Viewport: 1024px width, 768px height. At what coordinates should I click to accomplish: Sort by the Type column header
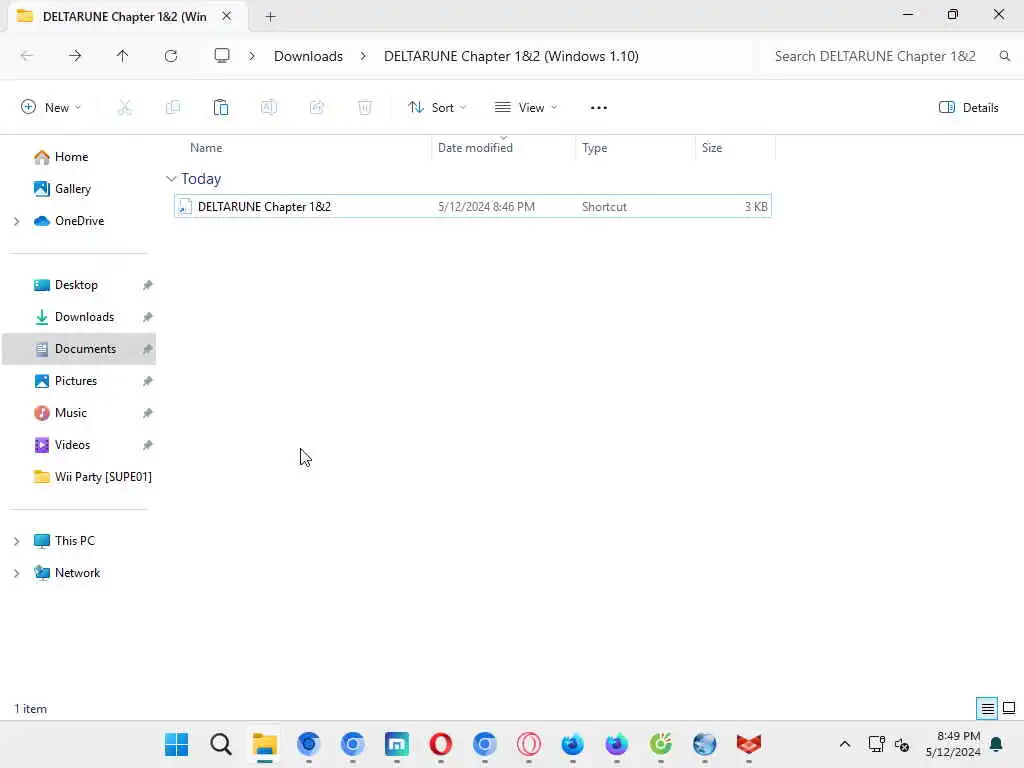point(594,148)
